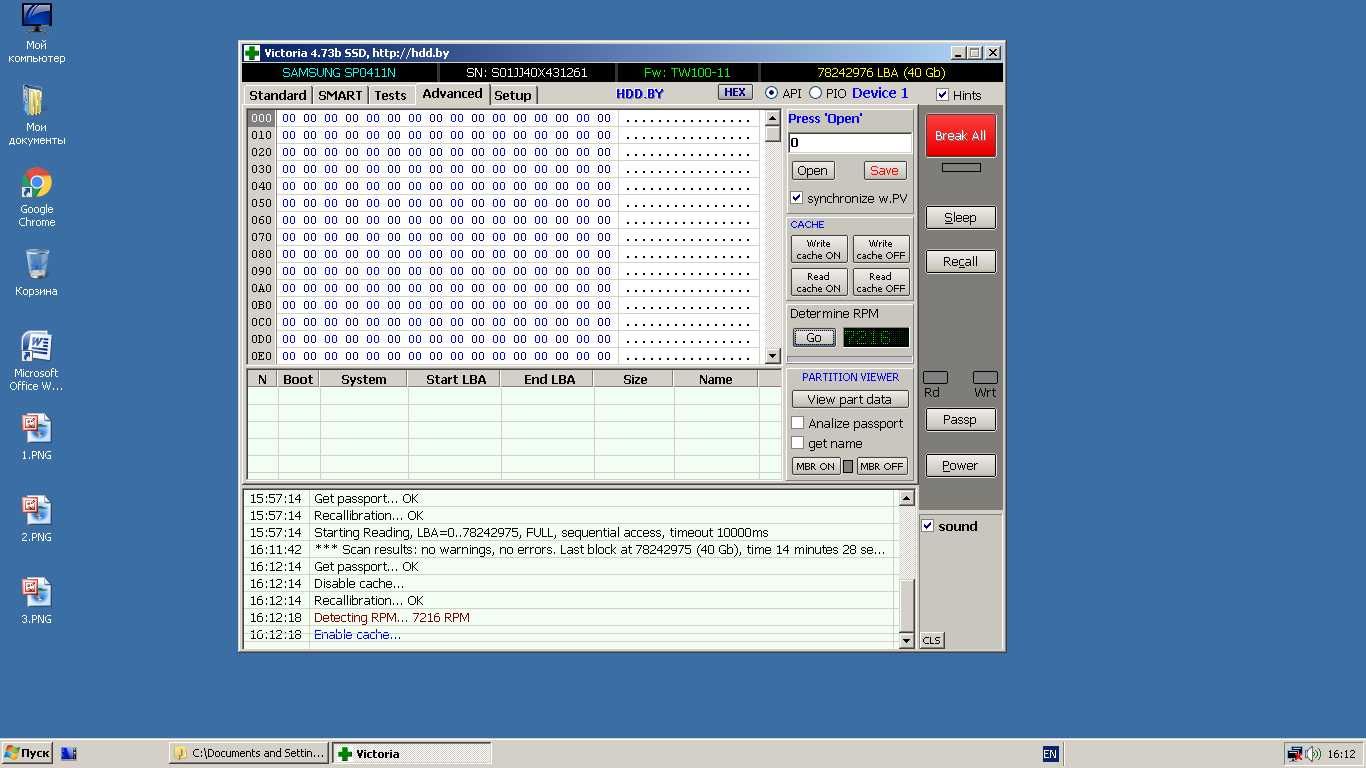
Task: Click hex row offset 0A0
Action: [x=261, y=288]
